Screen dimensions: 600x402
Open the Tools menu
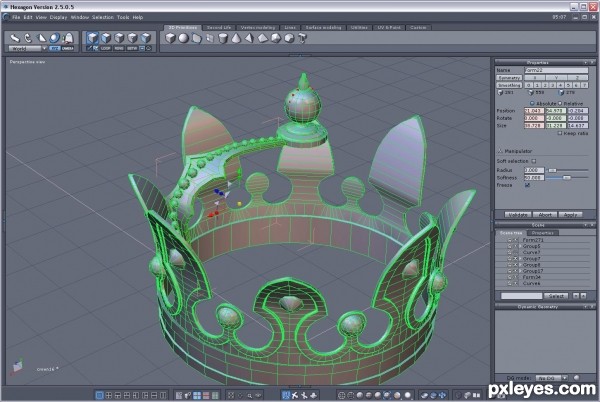pyautogui.click(x=123, y=17)
